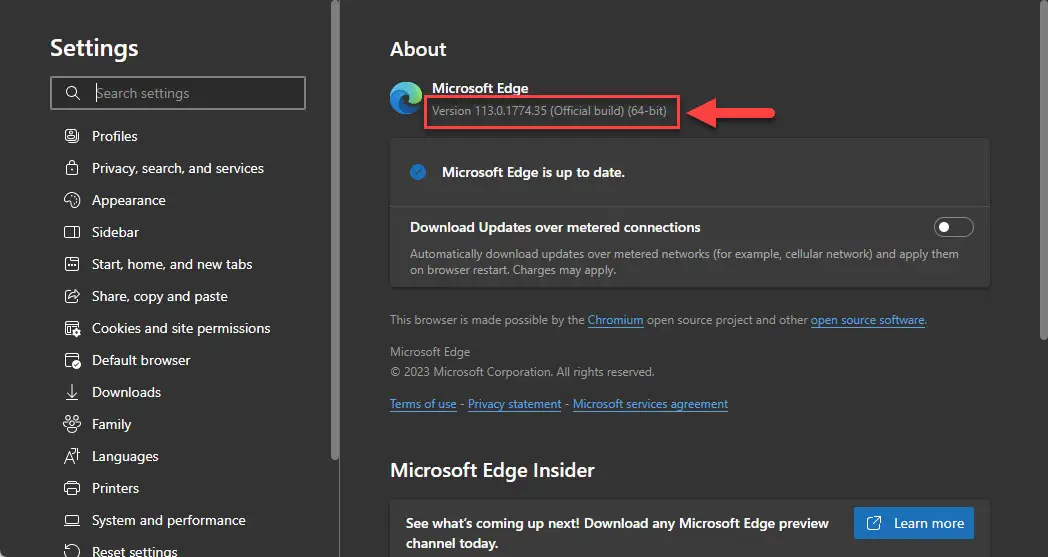This screenshot has width=1048, height=557.
Task: Click the Downloads arrow icon
Action: point(72,393)
